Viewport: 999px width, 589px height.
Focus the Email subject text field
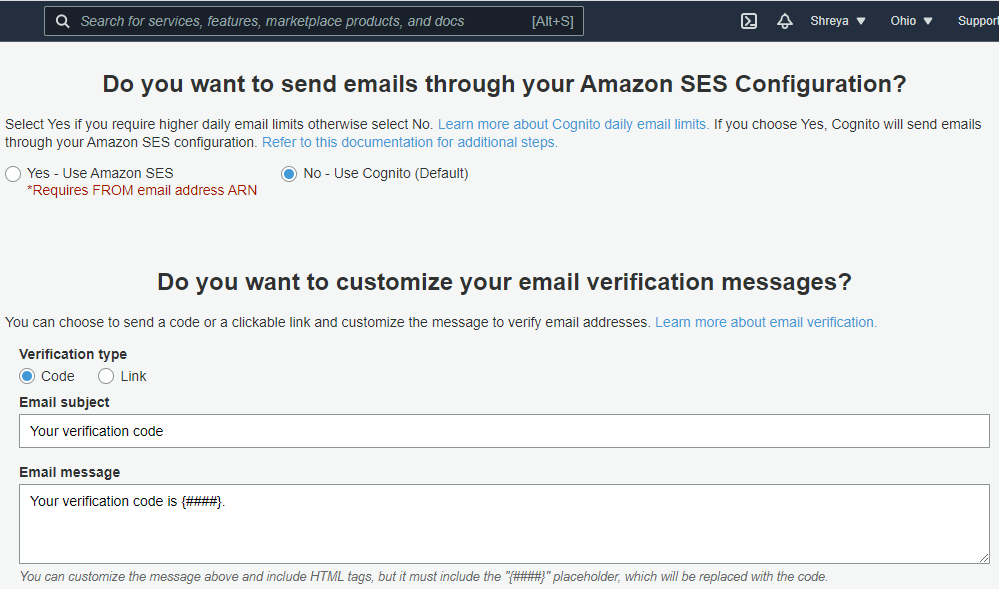504,432
